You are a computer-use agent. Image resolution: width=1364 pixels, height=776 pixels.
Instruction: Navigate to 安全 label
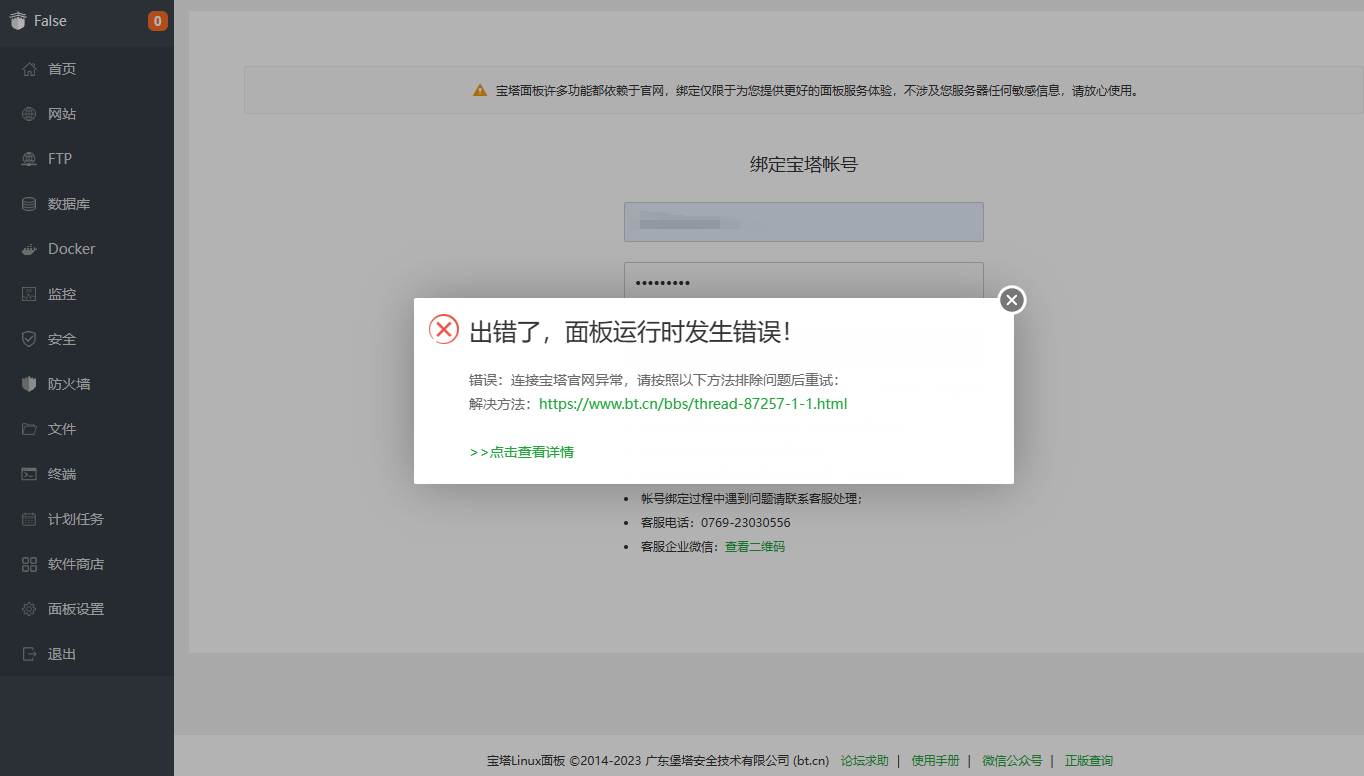point(62,339)
